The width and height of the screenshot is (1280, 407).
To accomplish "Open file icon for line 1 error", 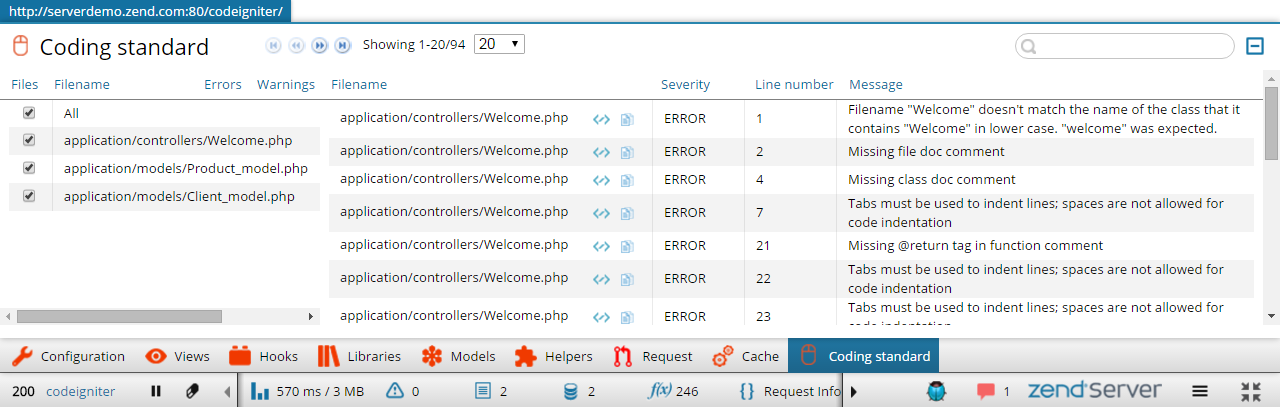I will click(x=627, y=119).
